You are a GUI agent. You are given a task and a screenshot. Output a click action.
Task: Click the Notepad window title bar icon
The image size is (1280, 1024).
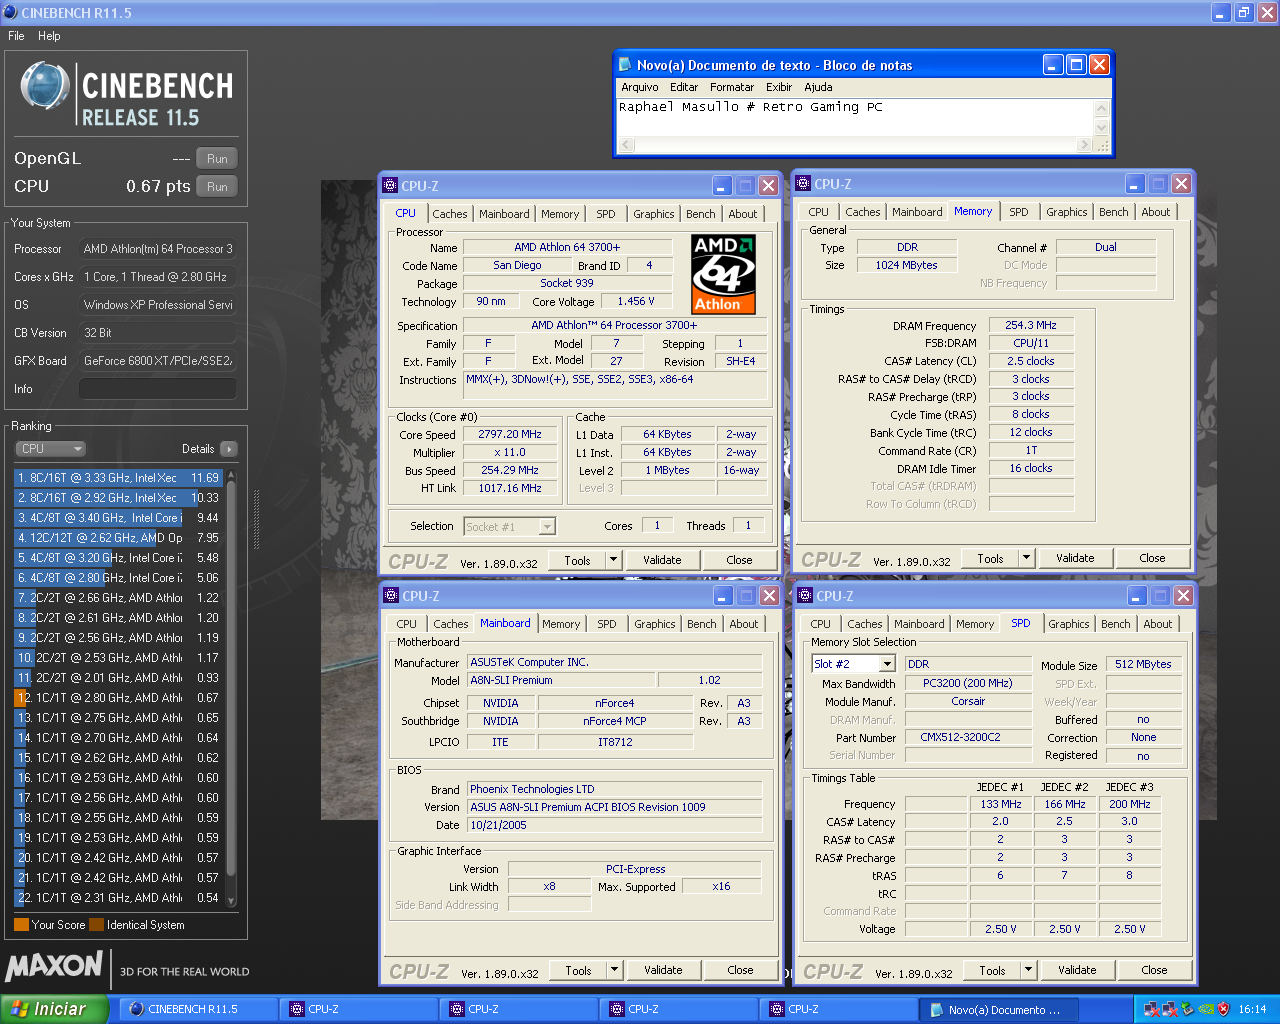(625, 65)
